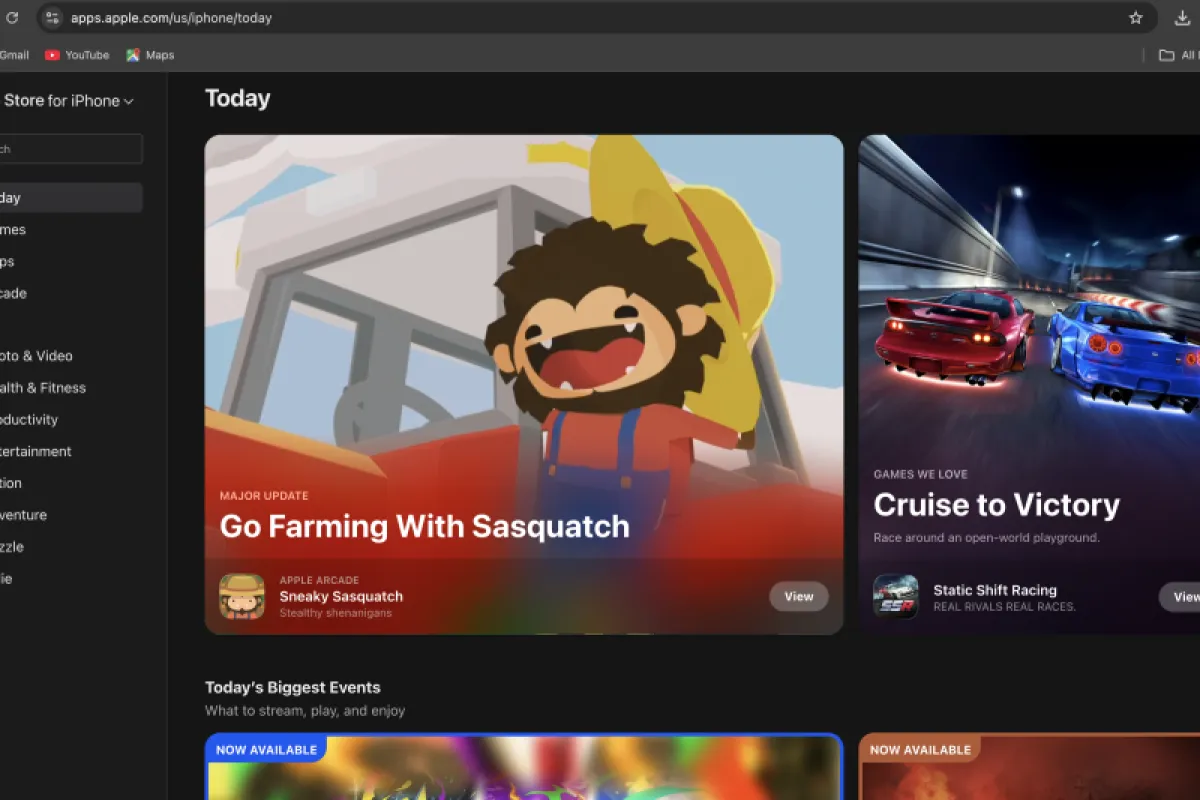Go to Health & Fitness category
Viewport: 1200px width, 800px height.
tap(43, 388)
